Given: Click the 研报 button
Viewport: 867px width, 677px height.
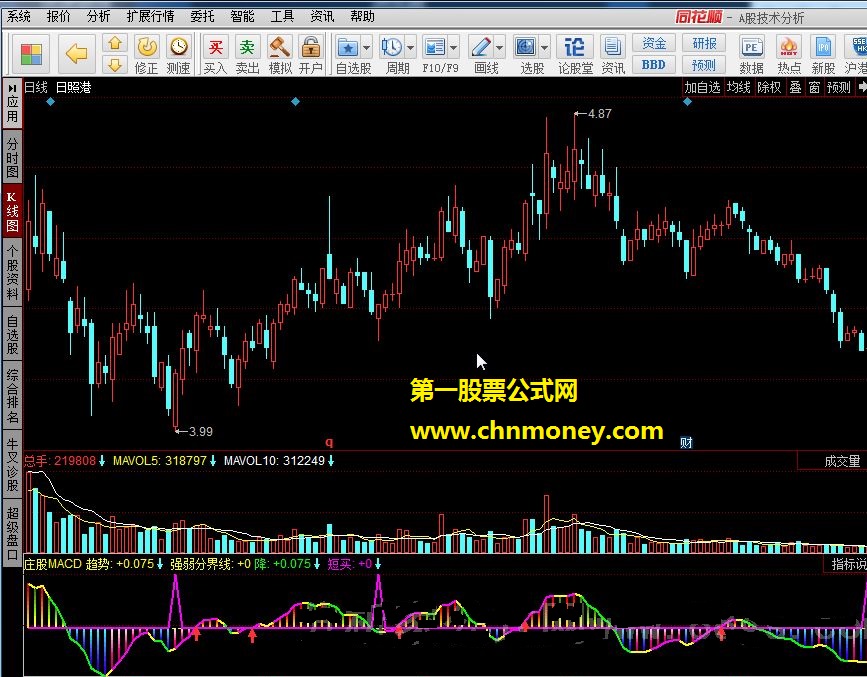Looking at the screenshot, I should (704, 43).
